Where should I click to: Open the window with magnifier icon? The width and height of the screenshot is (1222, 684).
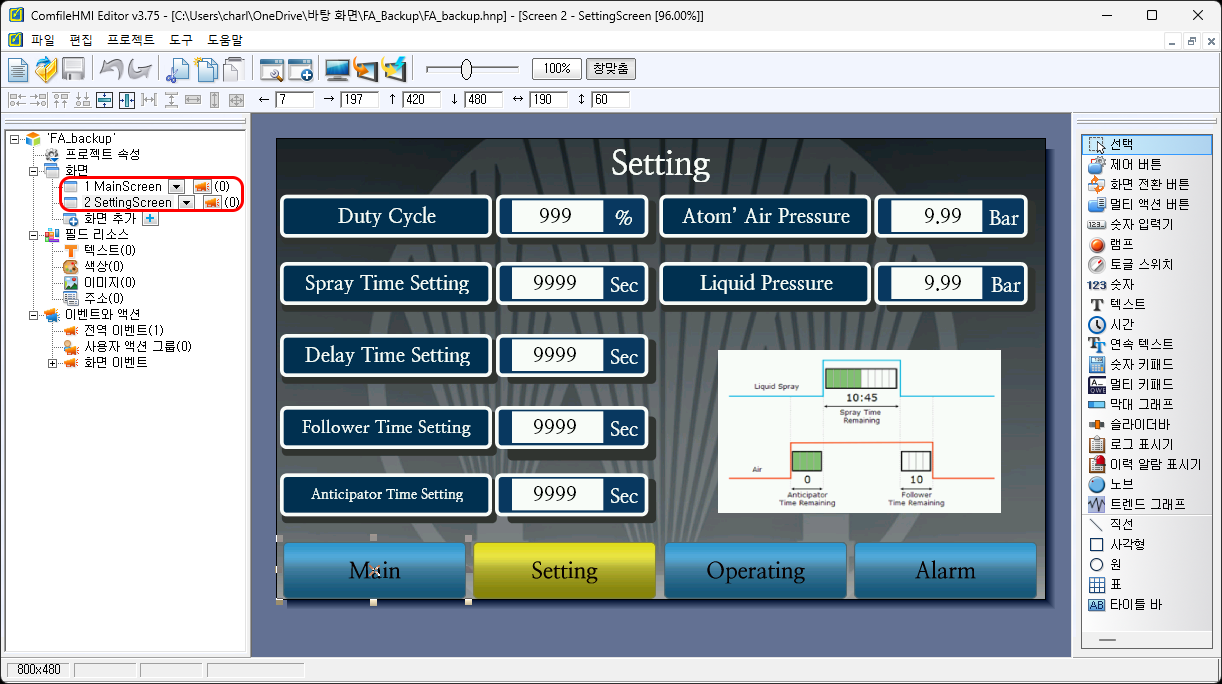272,69
